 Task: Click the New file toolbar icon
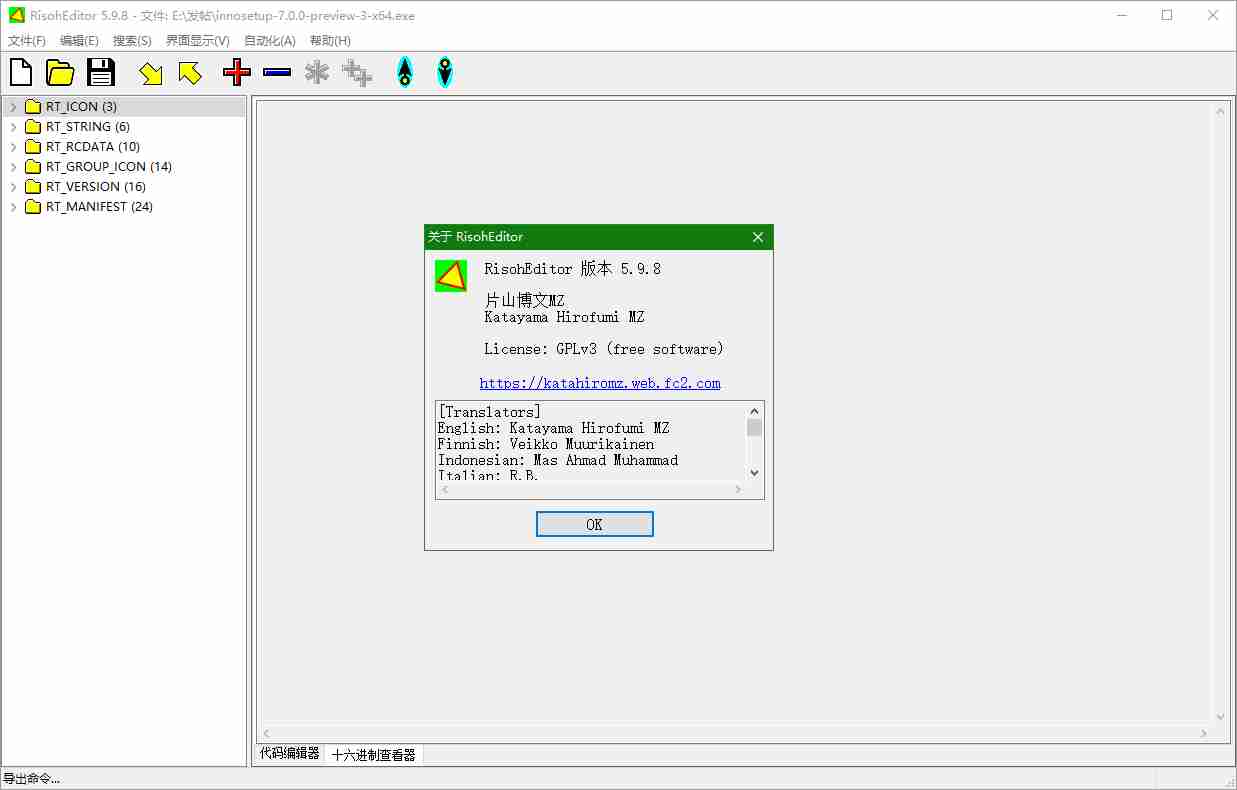(x=21, y=72)
